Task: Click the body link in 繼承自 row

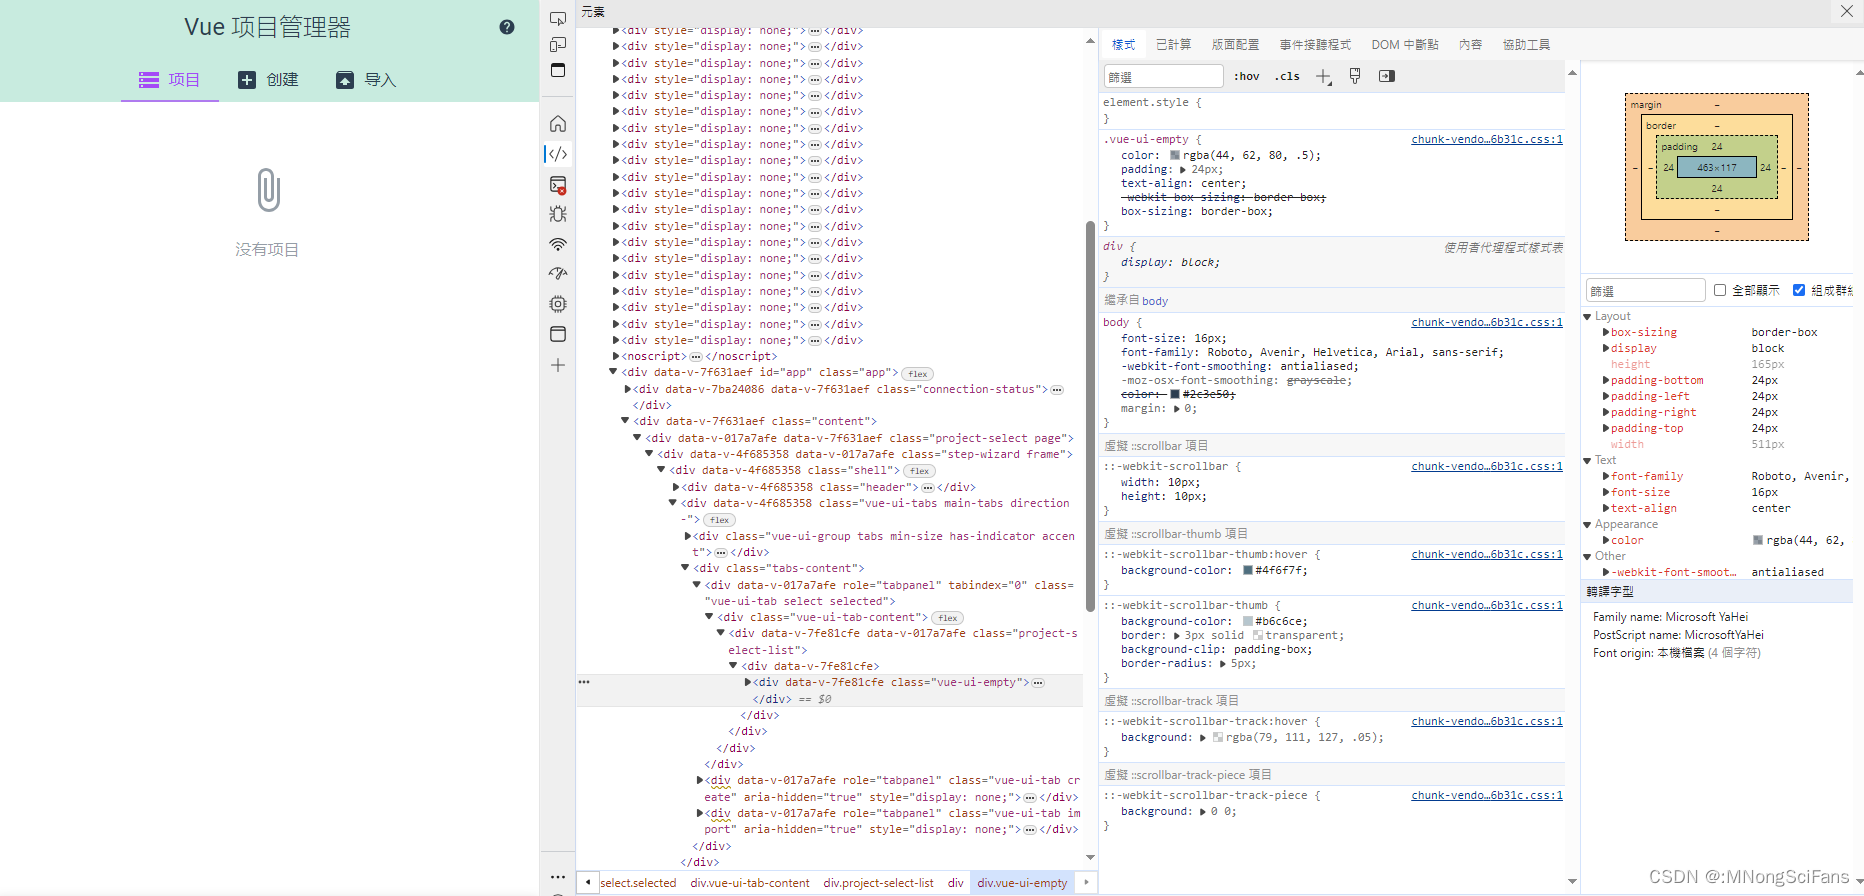Action: 1155,301
